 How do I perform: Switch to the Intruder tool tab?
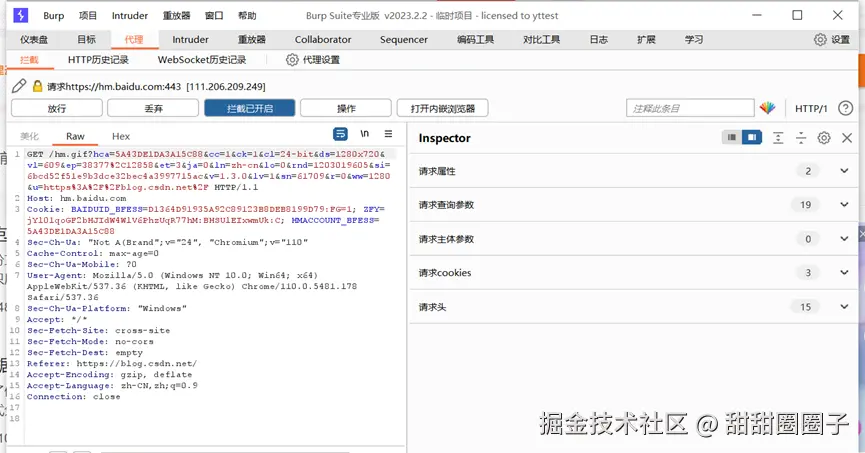(x=190, y=39)
